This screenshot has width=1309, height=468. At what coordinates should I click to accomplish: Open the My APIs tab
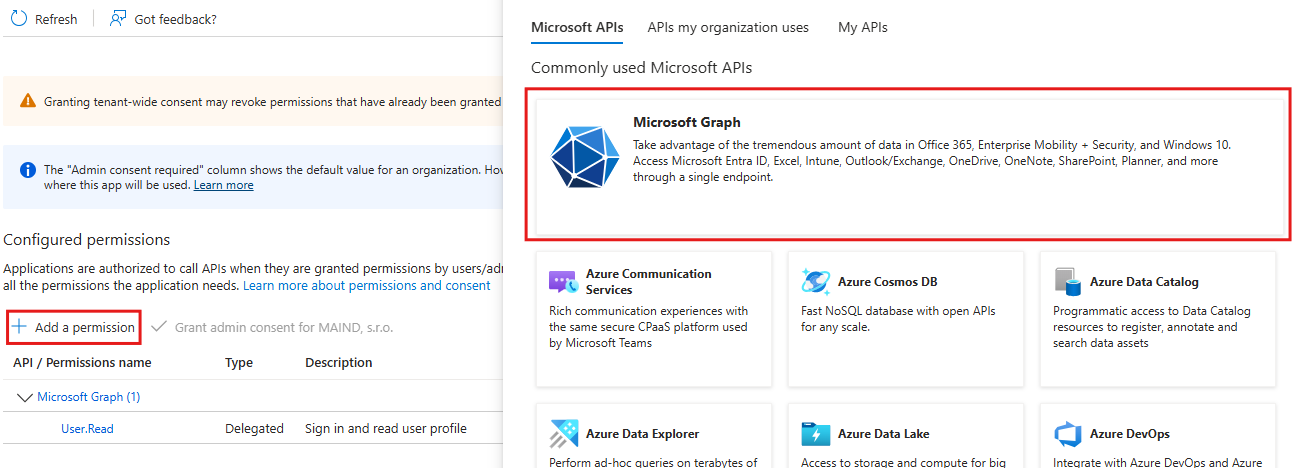coord(863,27)
